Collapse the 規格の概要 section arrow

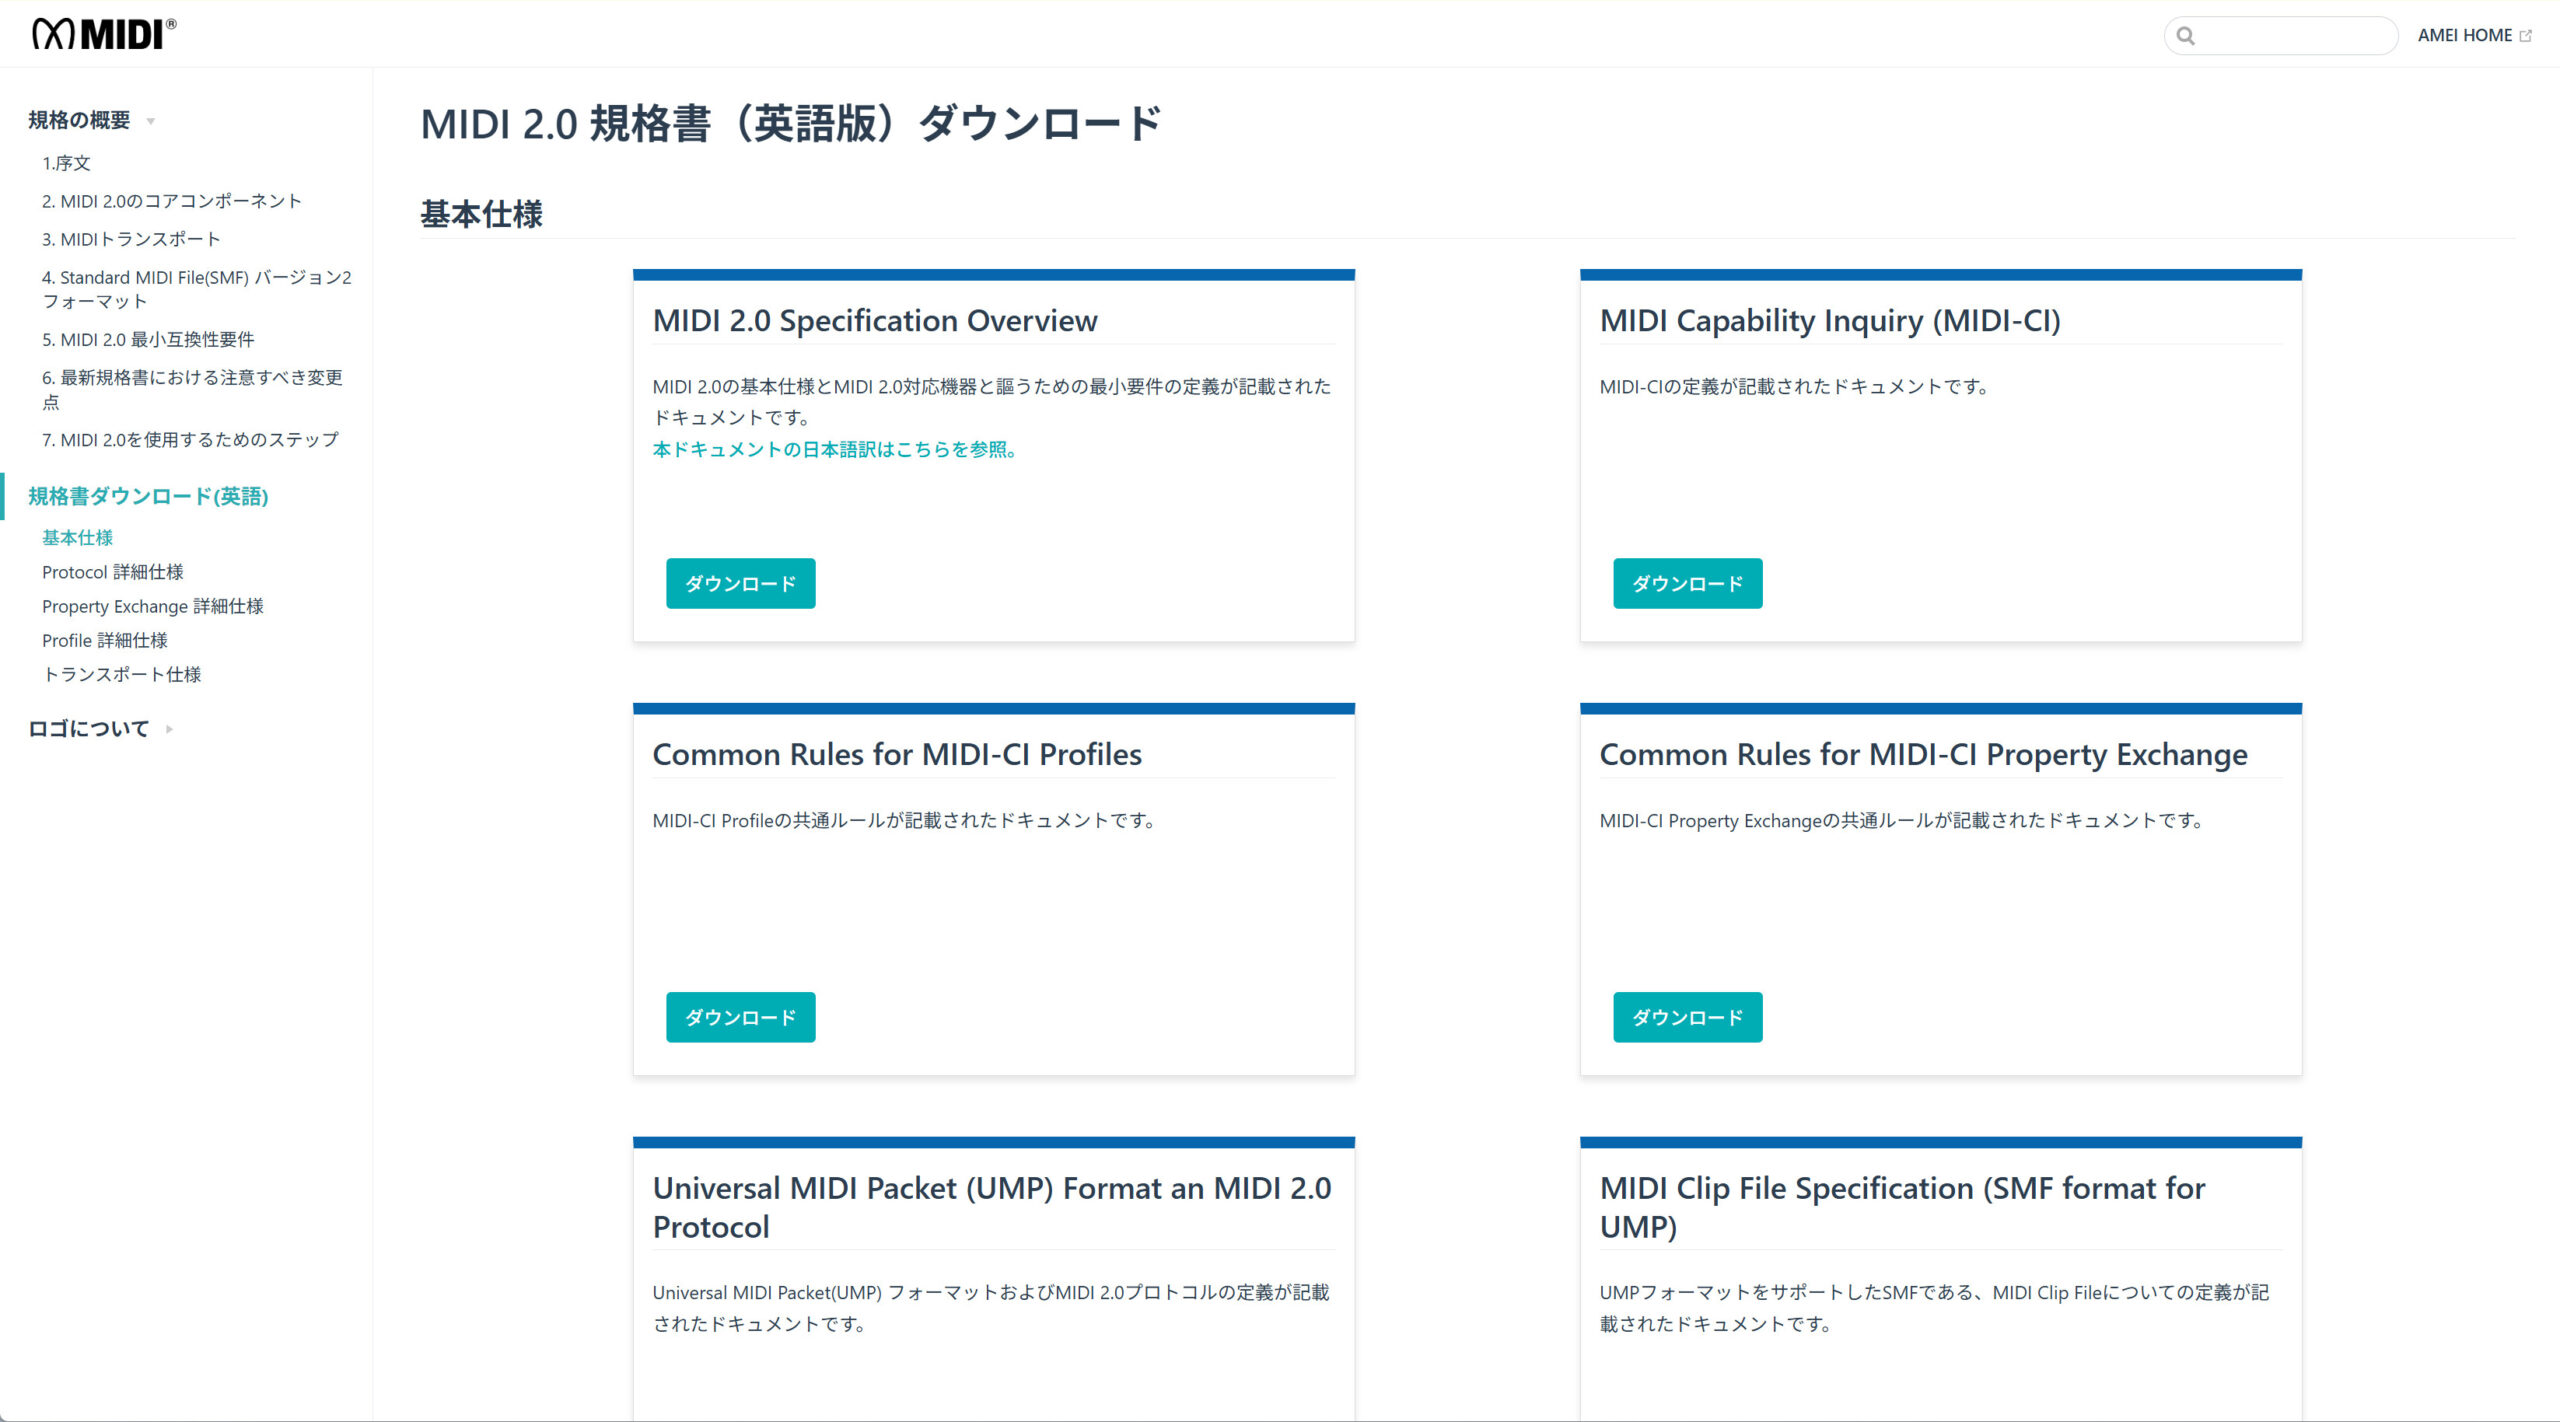tap(151, 121)
